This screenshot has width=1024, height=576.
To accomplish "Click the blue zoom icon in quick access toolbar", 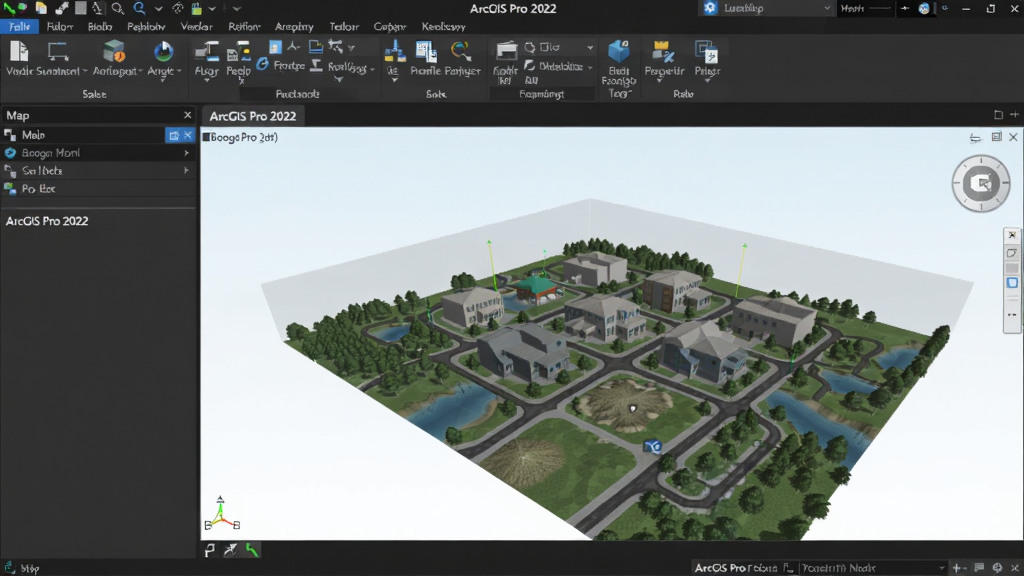I will (x=139, y=8).
